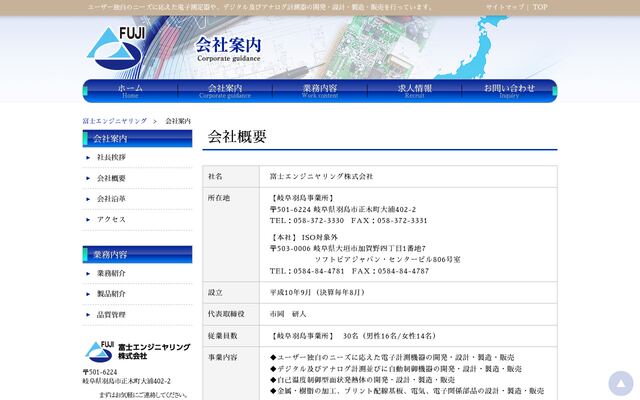This screenshot has width=640, height=400.
Task: Open the 会社案内 Corporate guidance menu item
Action: coord(225,91)
